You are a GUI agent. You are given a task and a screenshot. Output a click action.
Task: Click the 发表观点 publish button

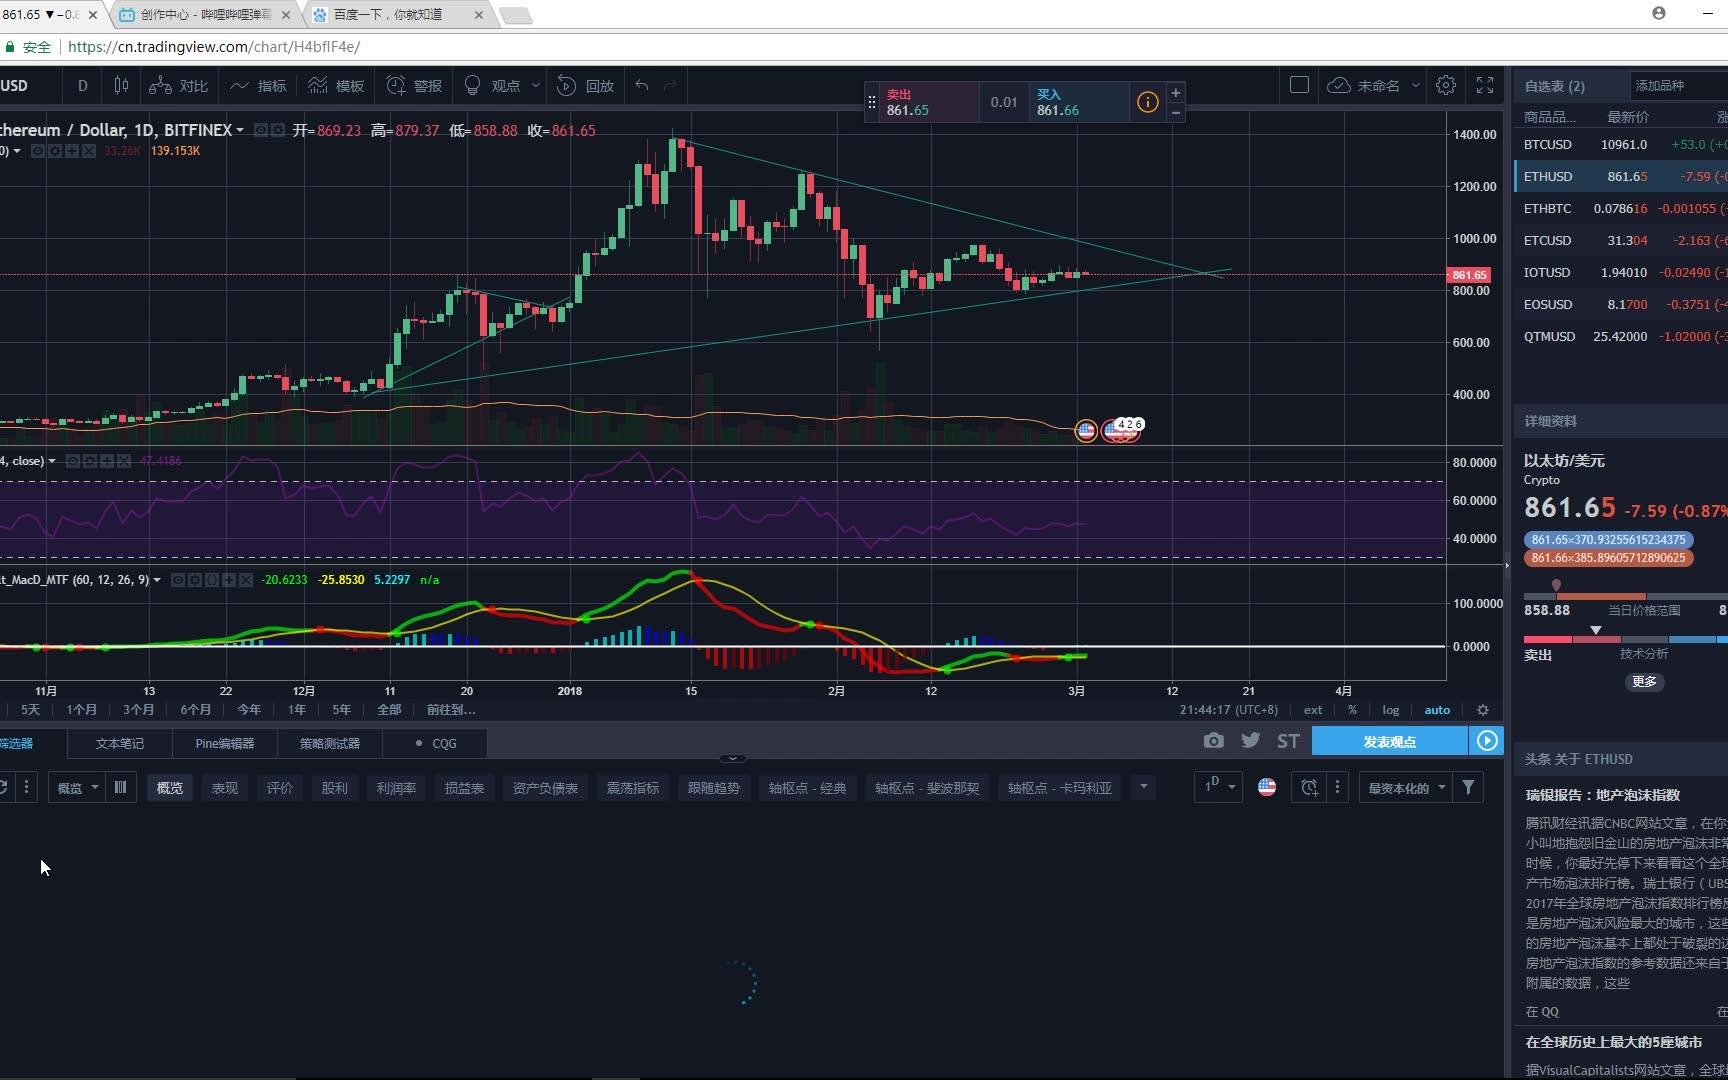coord(1390,741)
